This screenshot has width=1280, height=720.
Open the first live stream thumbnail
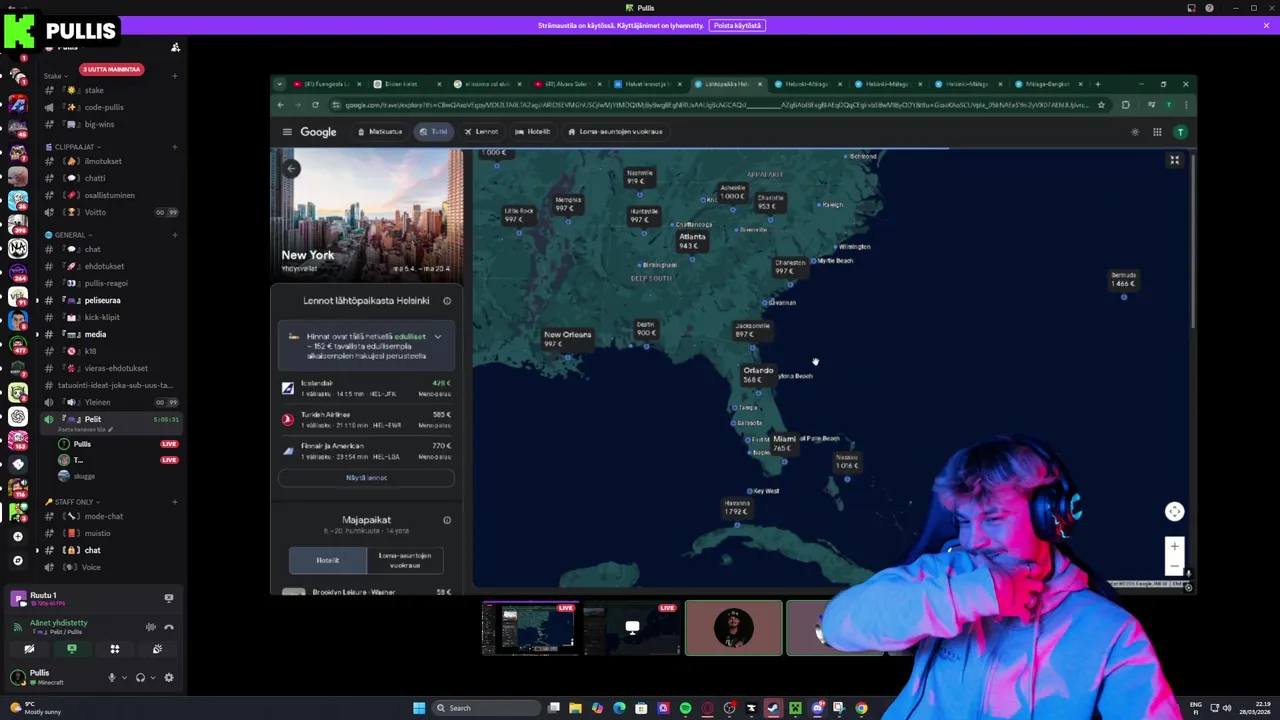click(x=530, y=629)
